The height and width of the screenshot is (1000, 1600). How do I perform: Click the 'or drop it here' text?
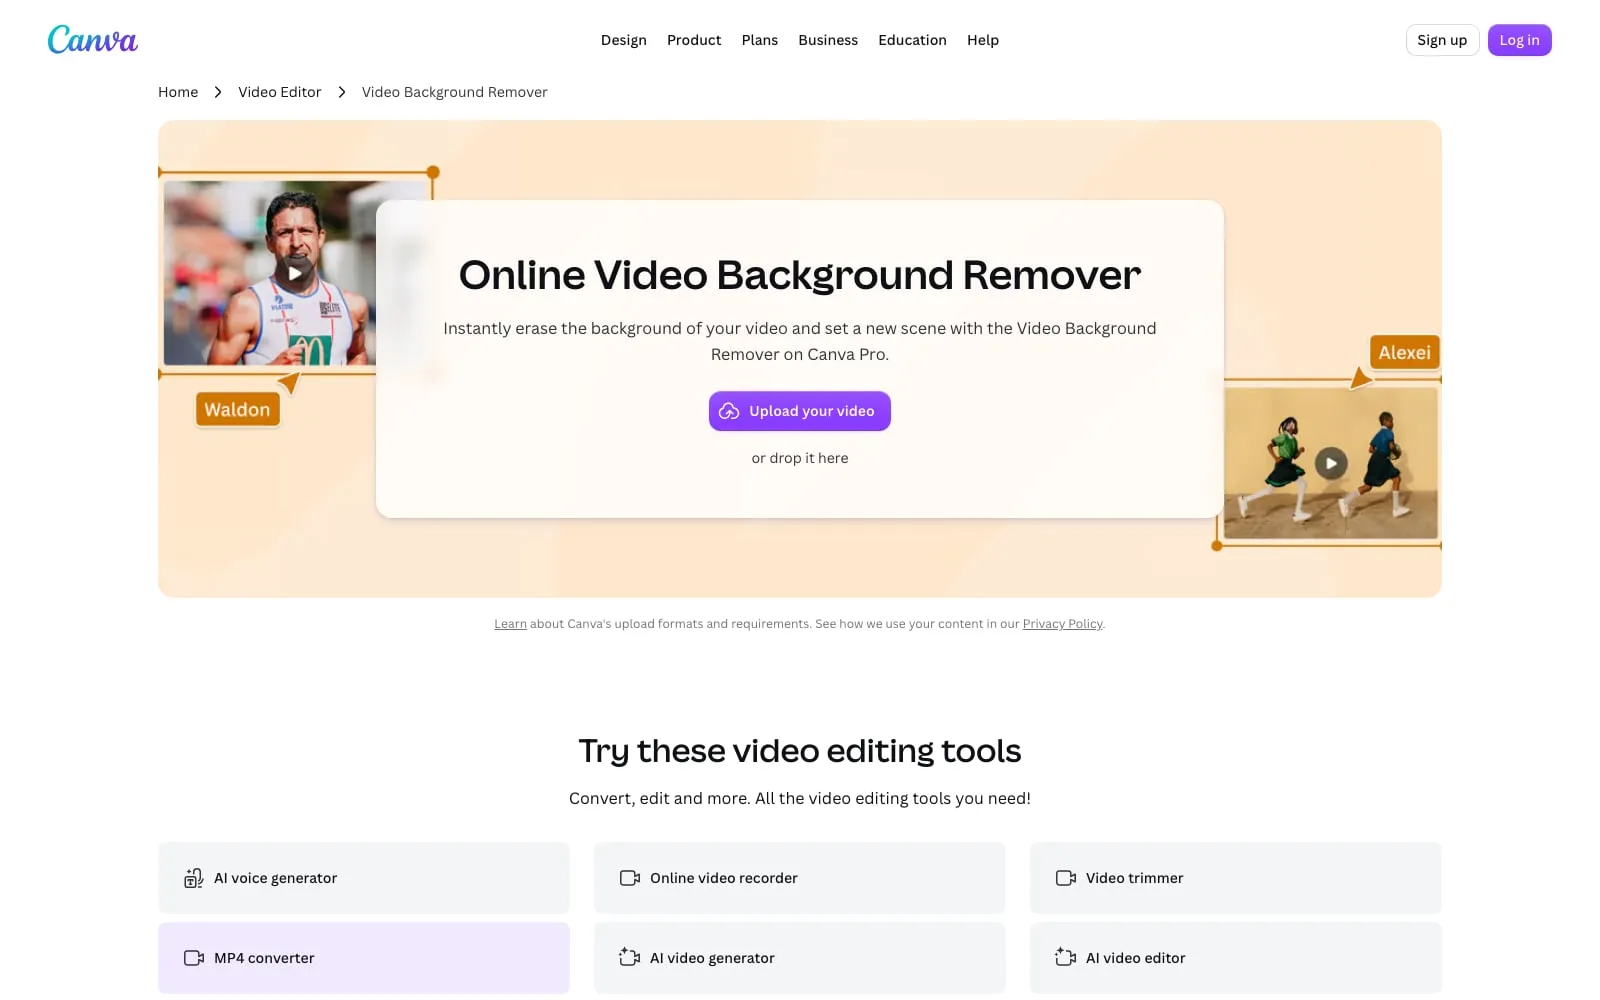click(800, 458)
